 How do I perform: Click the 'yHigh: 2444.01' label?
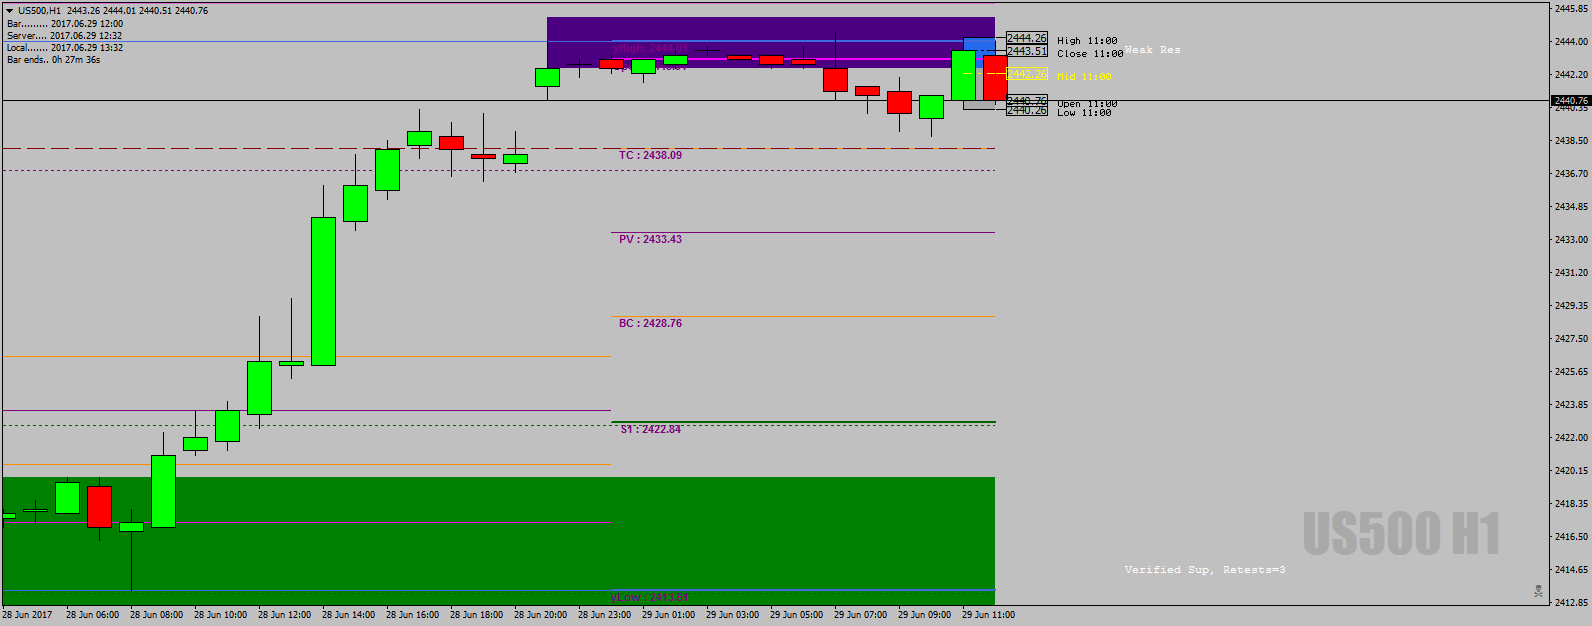[x=650, y=49]
